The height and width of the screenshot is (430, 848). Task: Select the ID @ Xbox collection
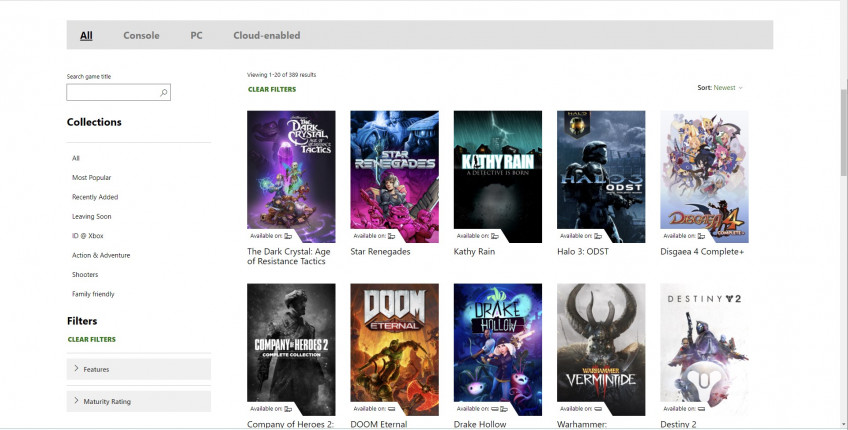pos(88,236)
